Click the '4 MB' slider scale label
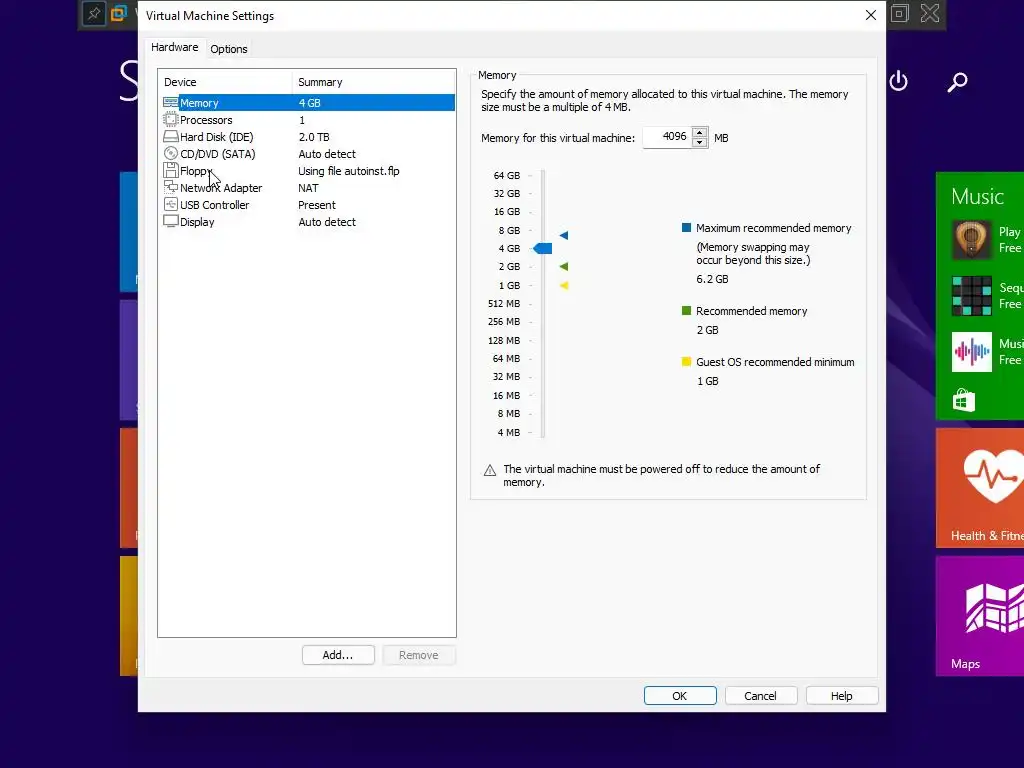The width and height of the screenshot is (1024, 768). (509, 432)
